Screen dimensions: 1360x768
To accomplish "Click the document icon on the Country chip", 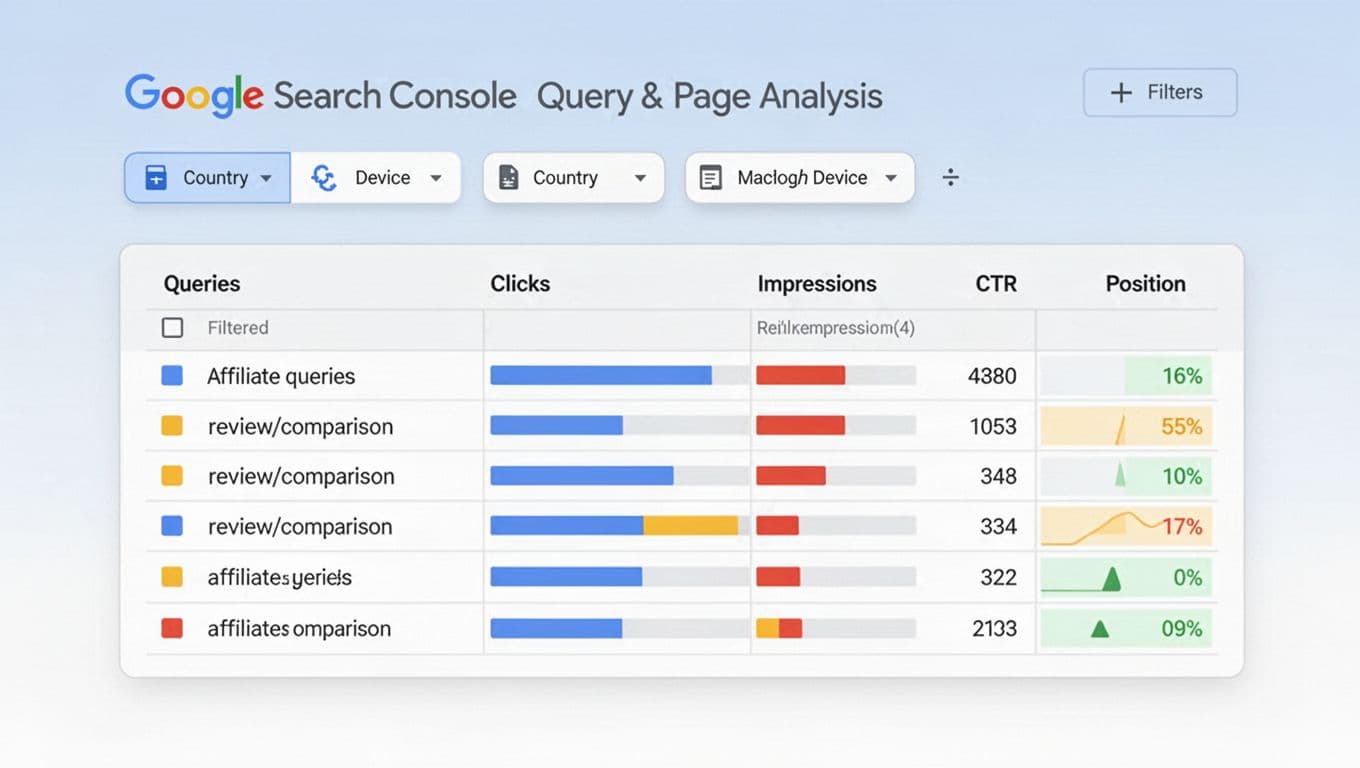I will (510, 177).
